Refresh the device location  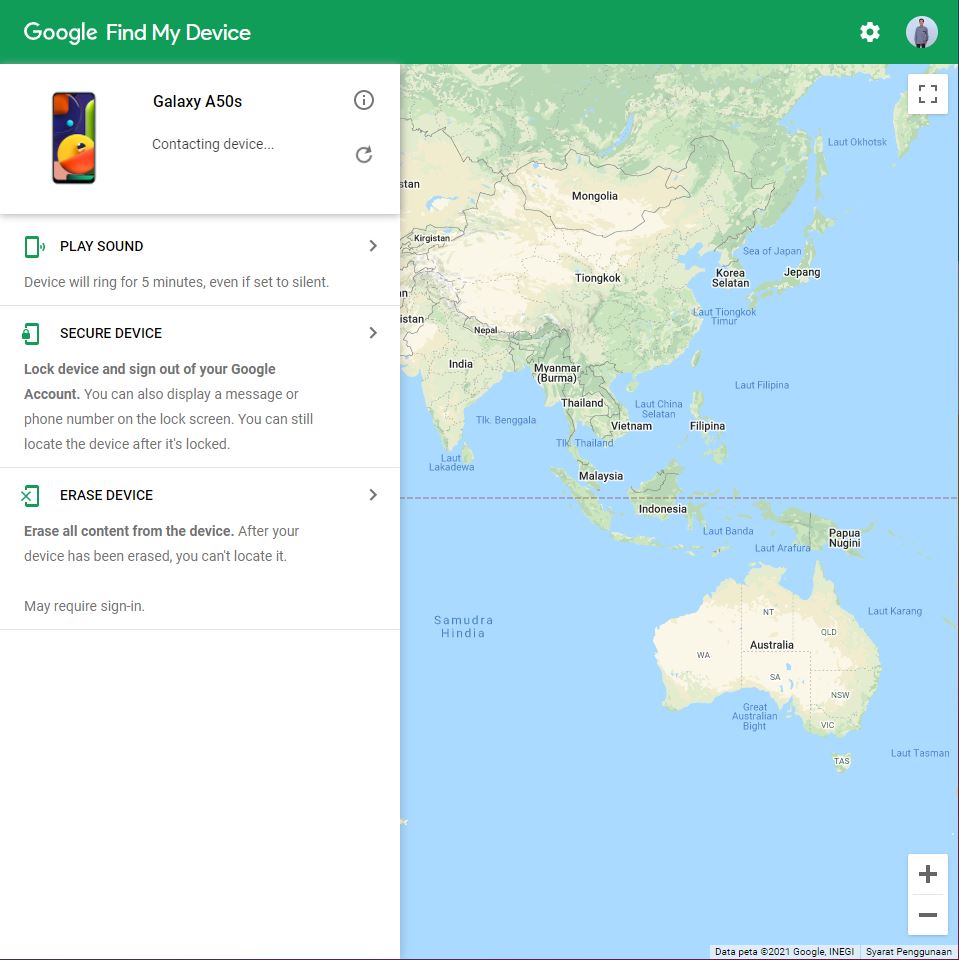tap(364, 154)
